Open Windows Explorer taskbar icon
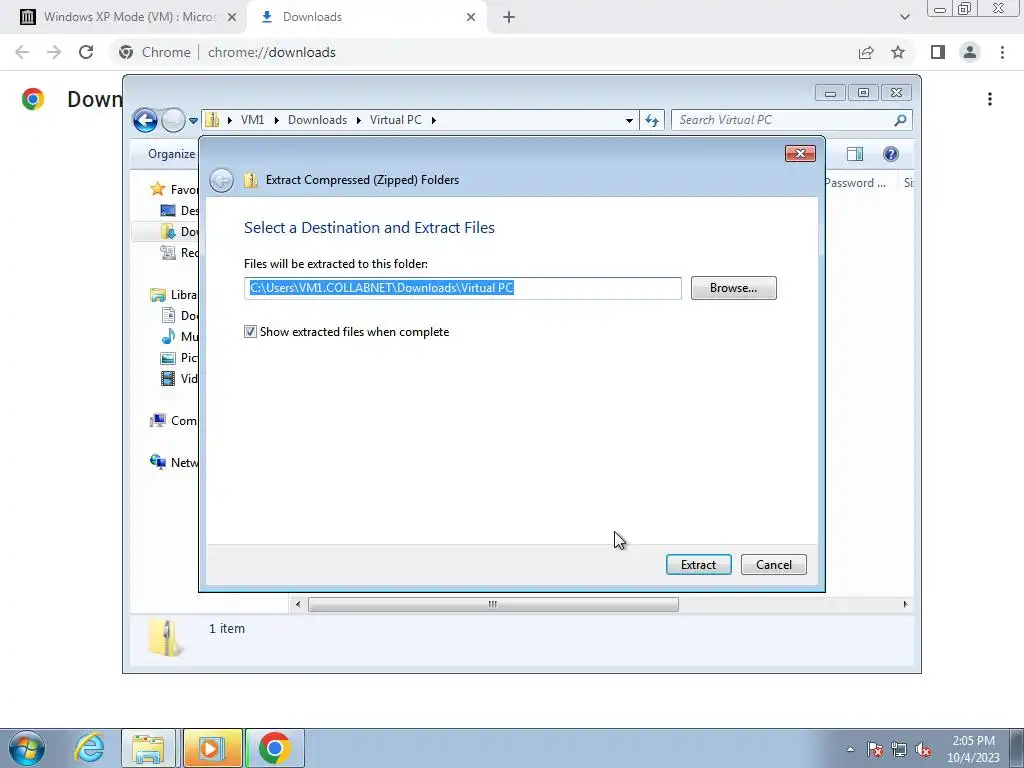 click(148, 748)
